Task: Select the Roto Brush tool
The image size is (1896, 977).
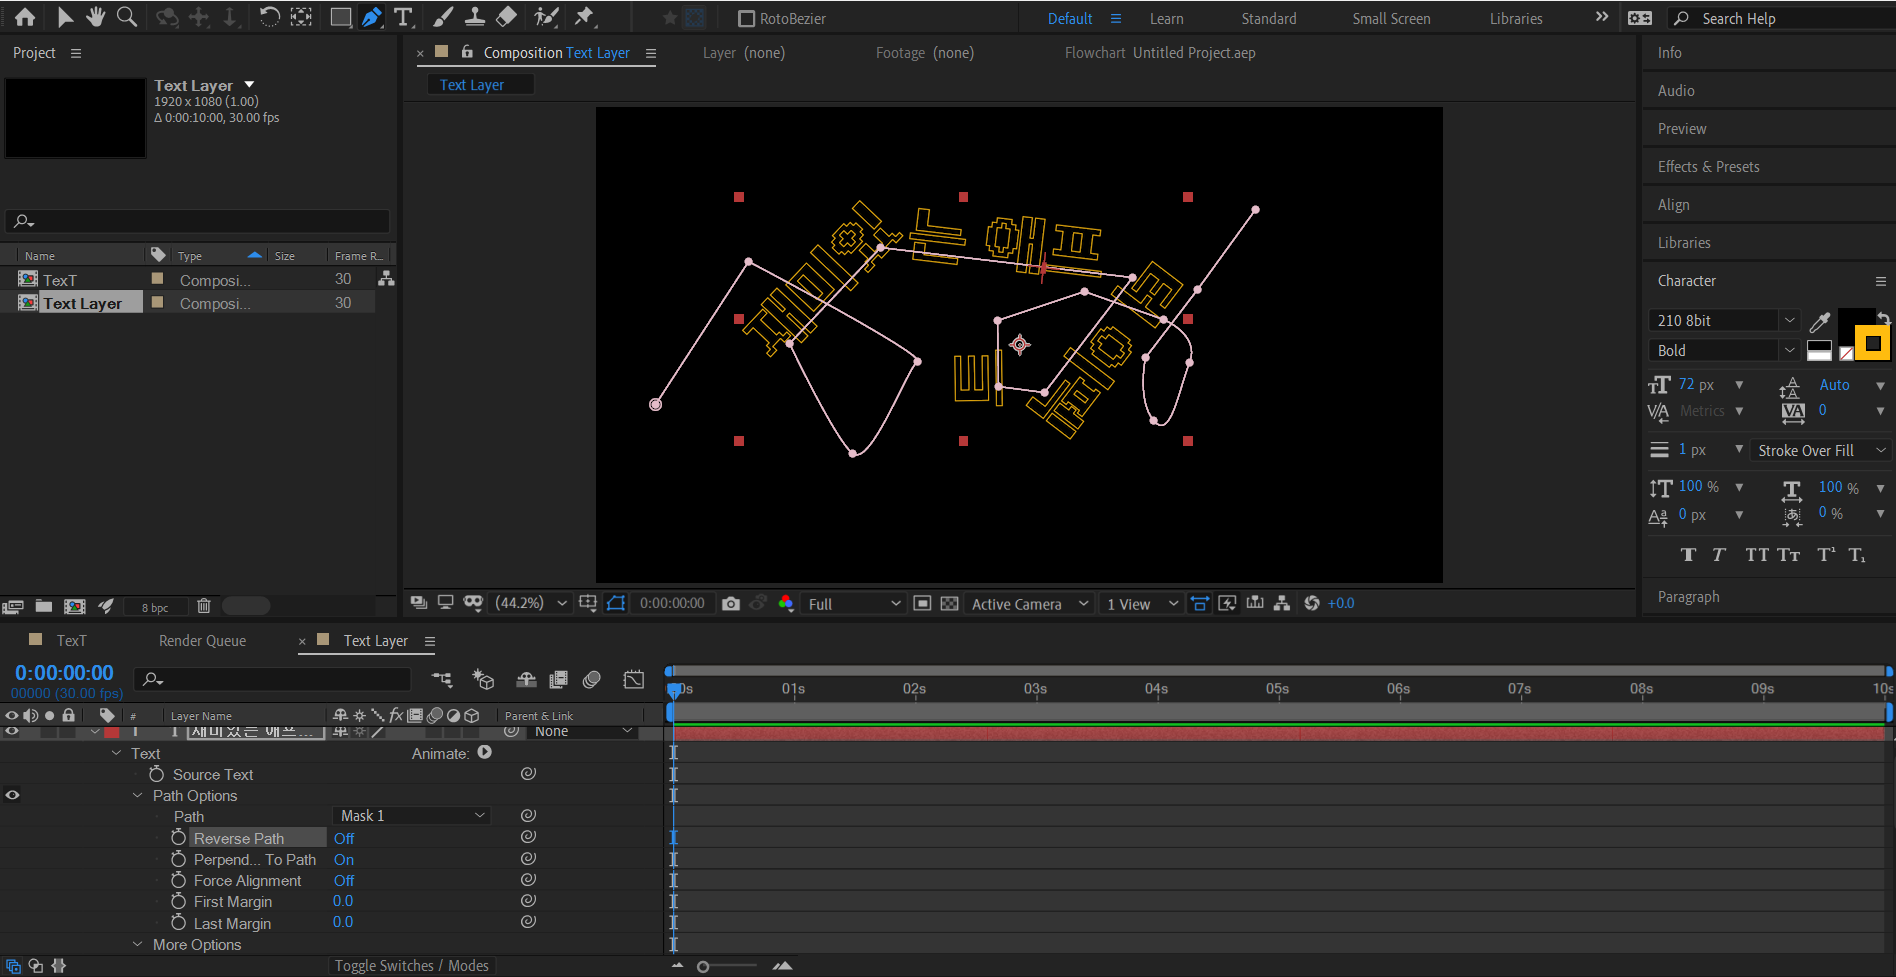Action: 546,17
